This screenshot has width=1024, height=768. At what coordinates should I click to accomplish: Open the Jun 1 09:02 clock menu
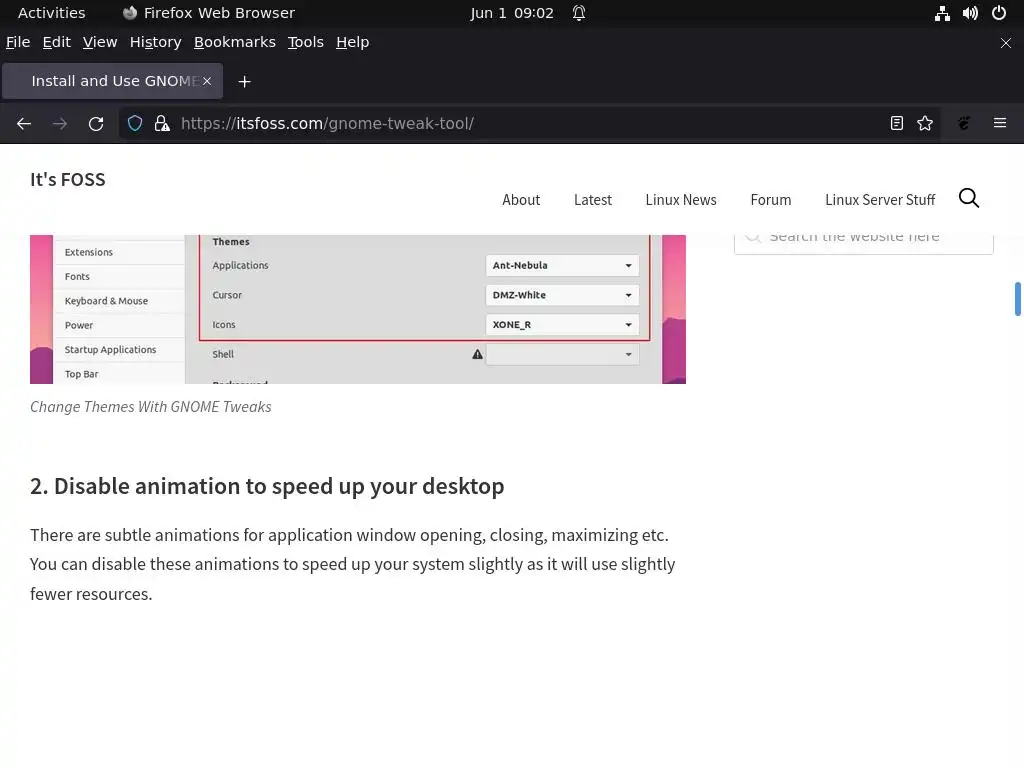pos(512,13)
